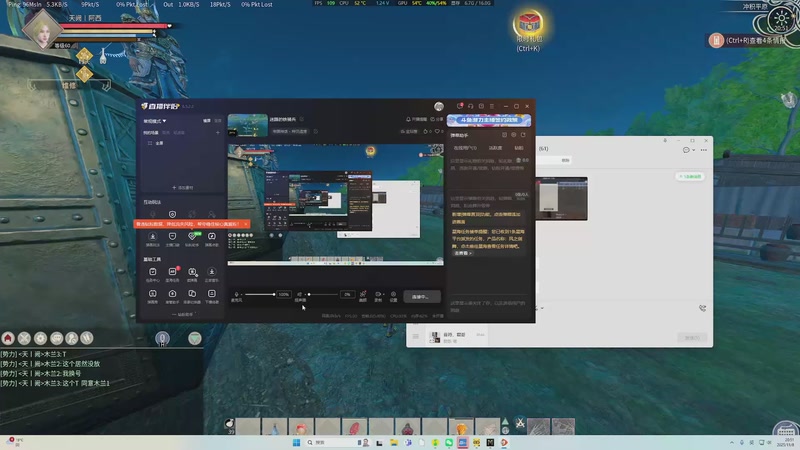Viewport: 800px width, 450px height.
Task: Open the user avatar in title bar
Action: (x=439, y=106)
